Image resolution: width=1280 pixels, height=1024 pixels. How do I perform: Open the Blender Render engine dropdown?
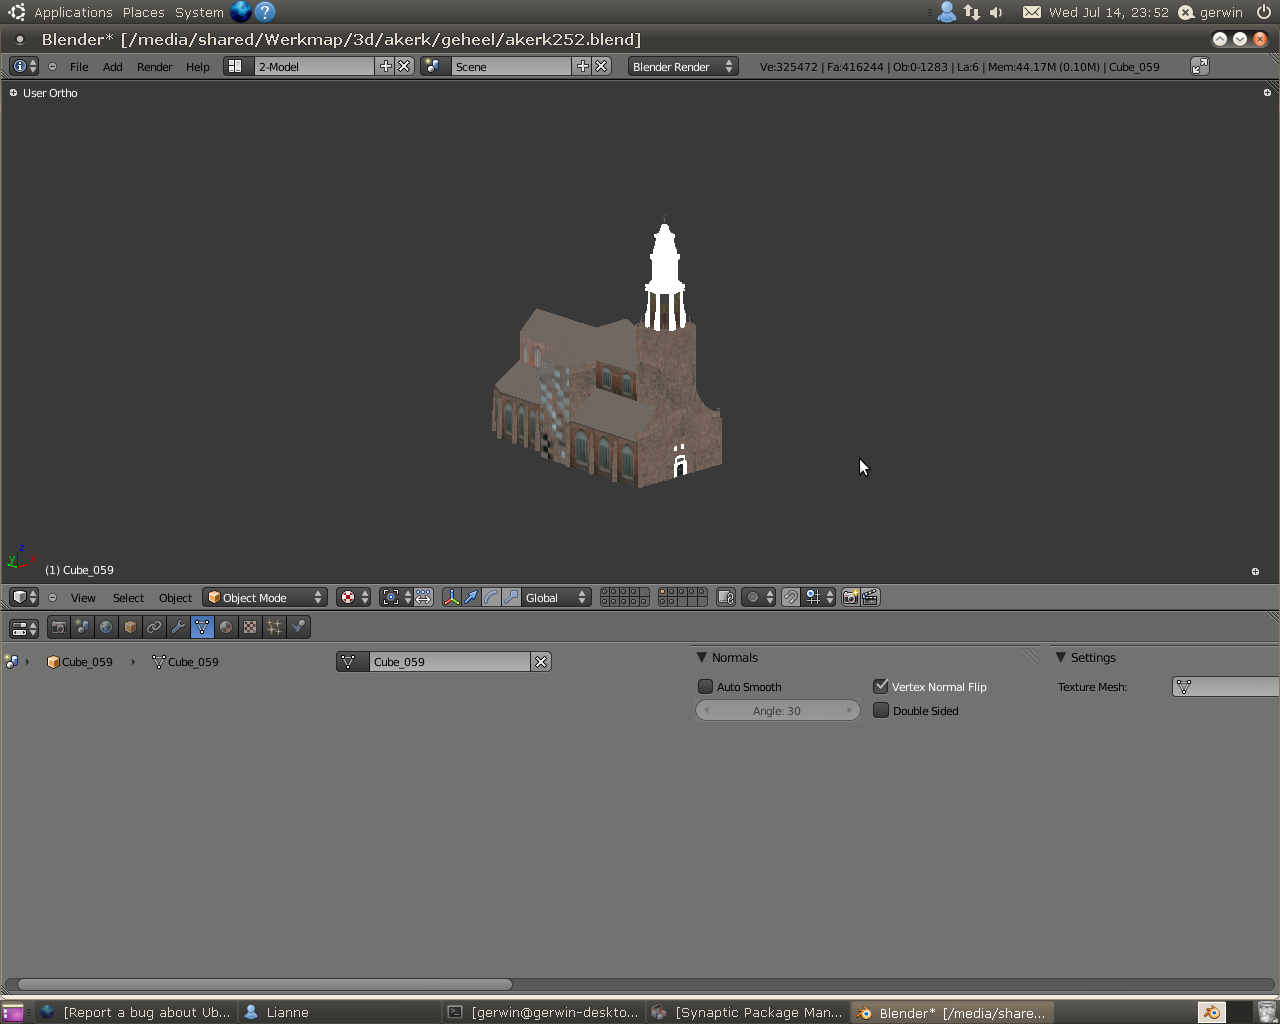(x=682, y=66)
